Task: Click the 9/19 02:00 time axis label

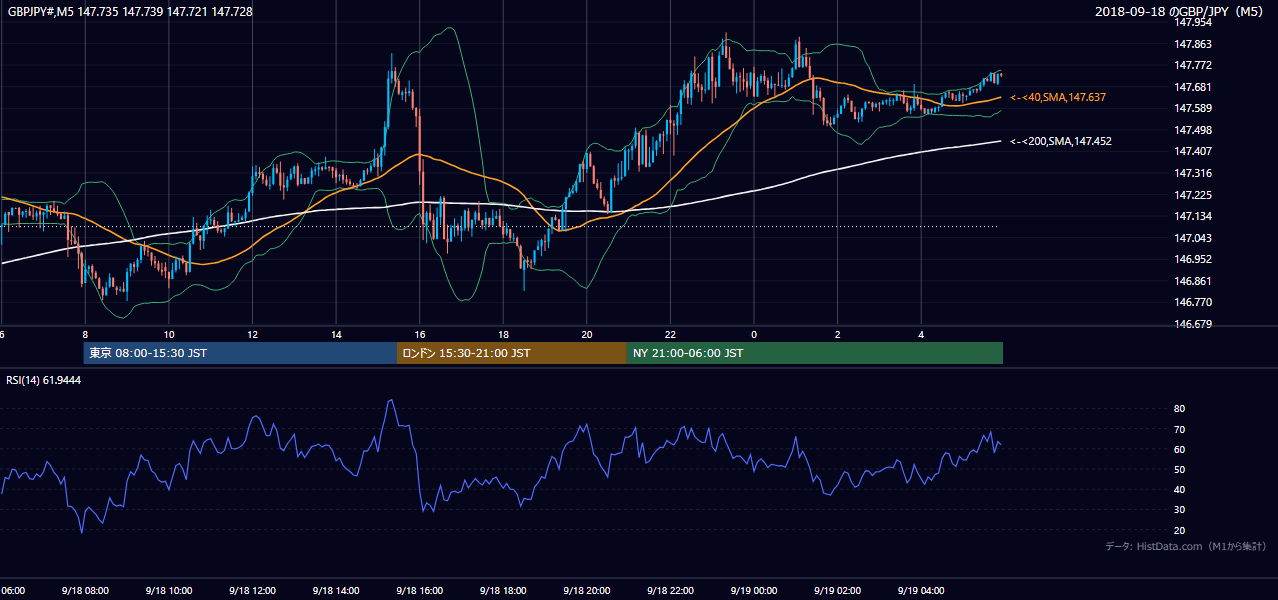Action: (x=838, y=590)
